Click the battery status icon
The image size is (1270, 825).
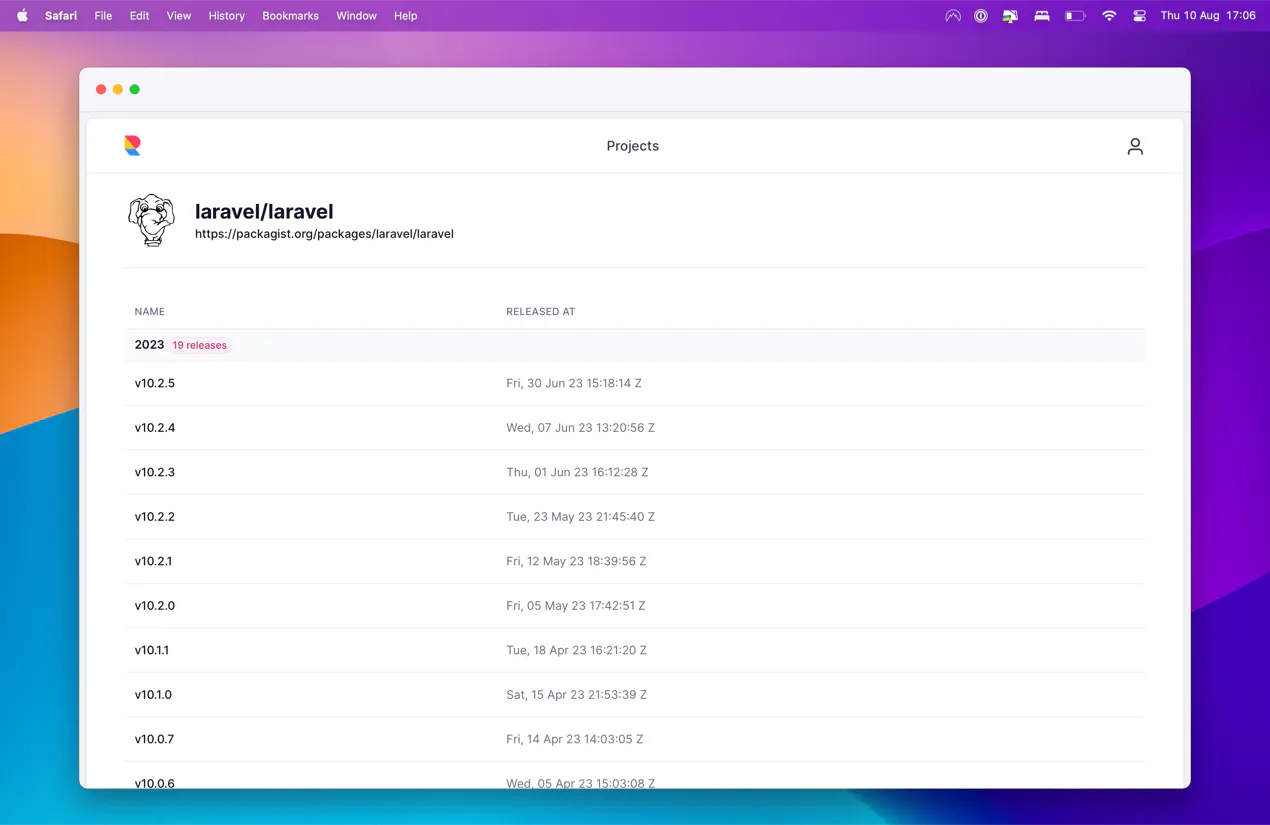coord(1075,16)
